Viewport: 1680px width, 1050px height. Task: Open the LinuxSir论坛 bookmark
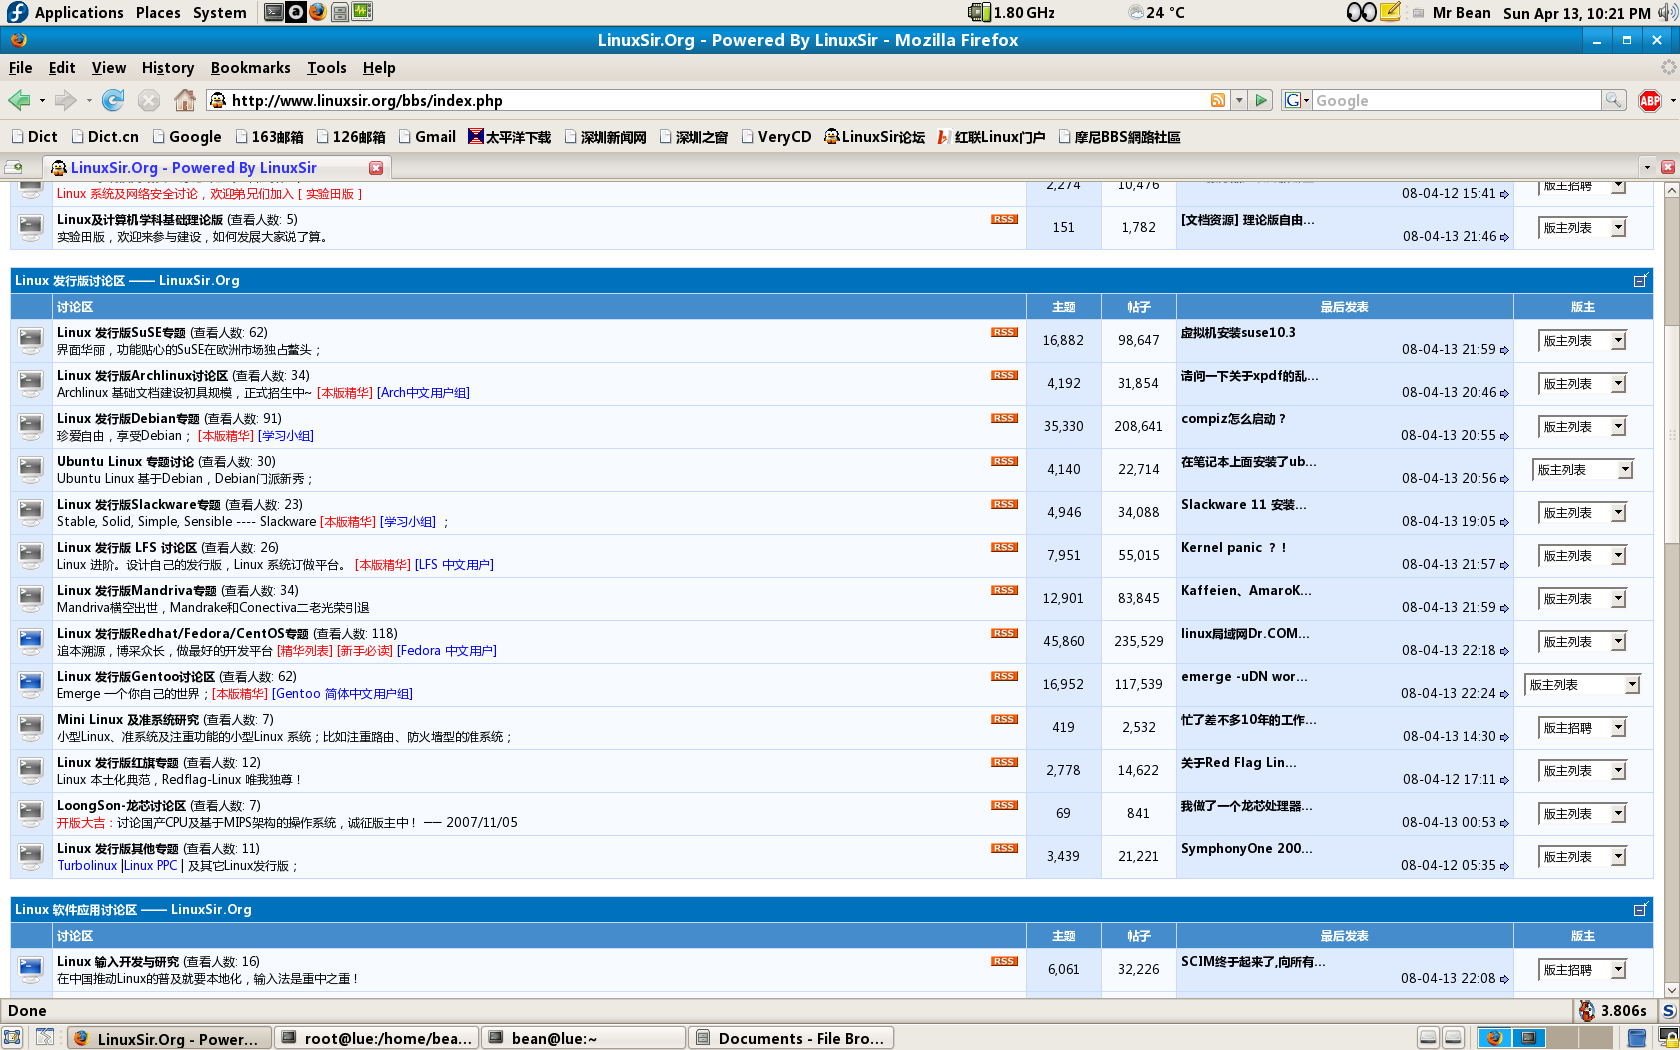click(x=874, y=137)
